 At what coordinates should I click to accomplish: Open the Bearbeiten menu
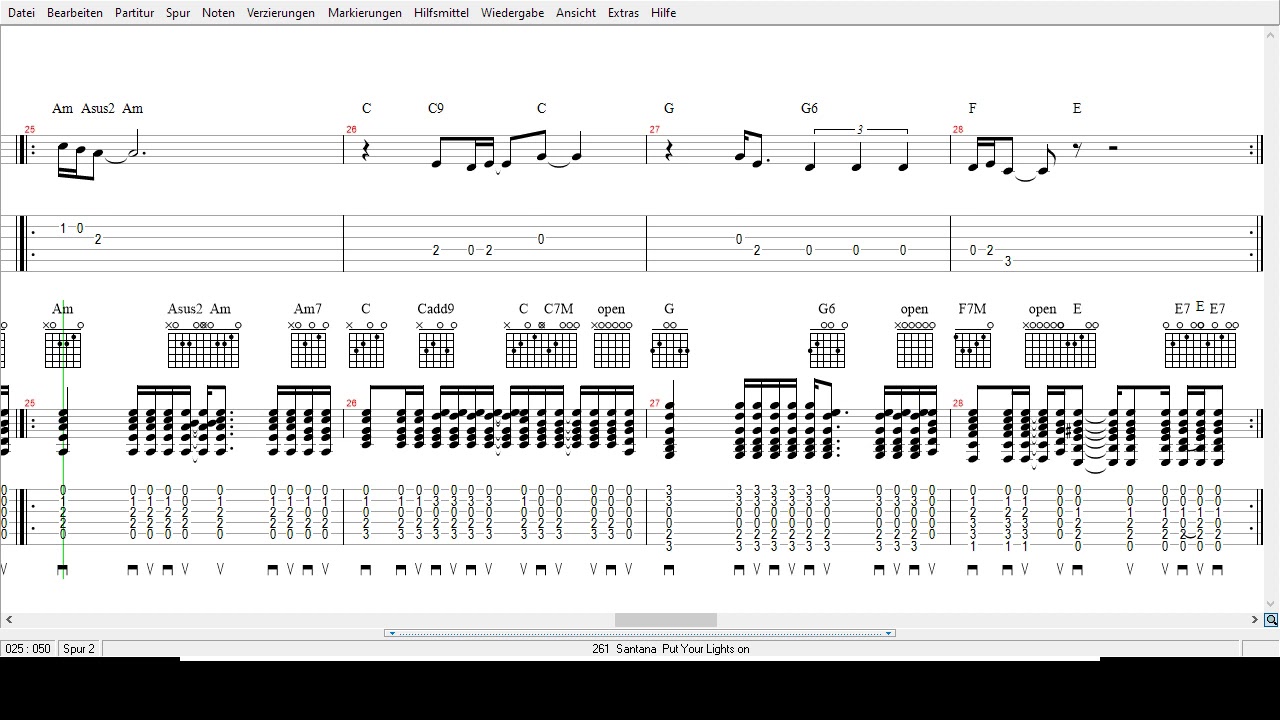[75, 13]
